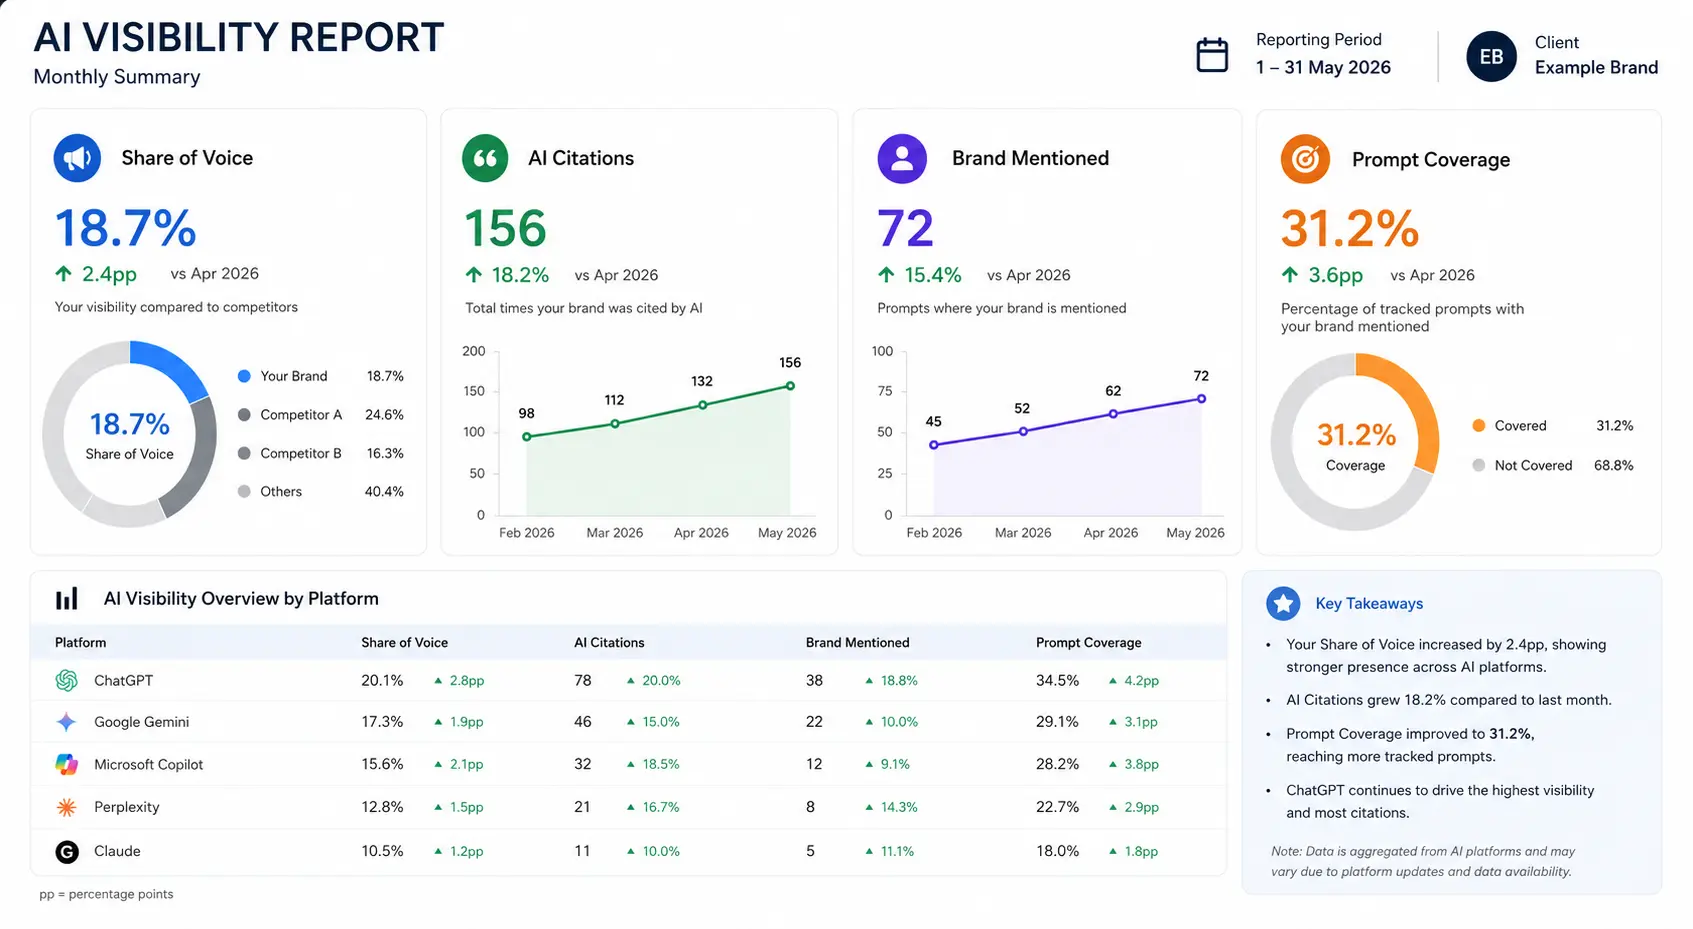Click the Microsoft Copilot logo
The image size is (1693, 929).
point(67,764)
